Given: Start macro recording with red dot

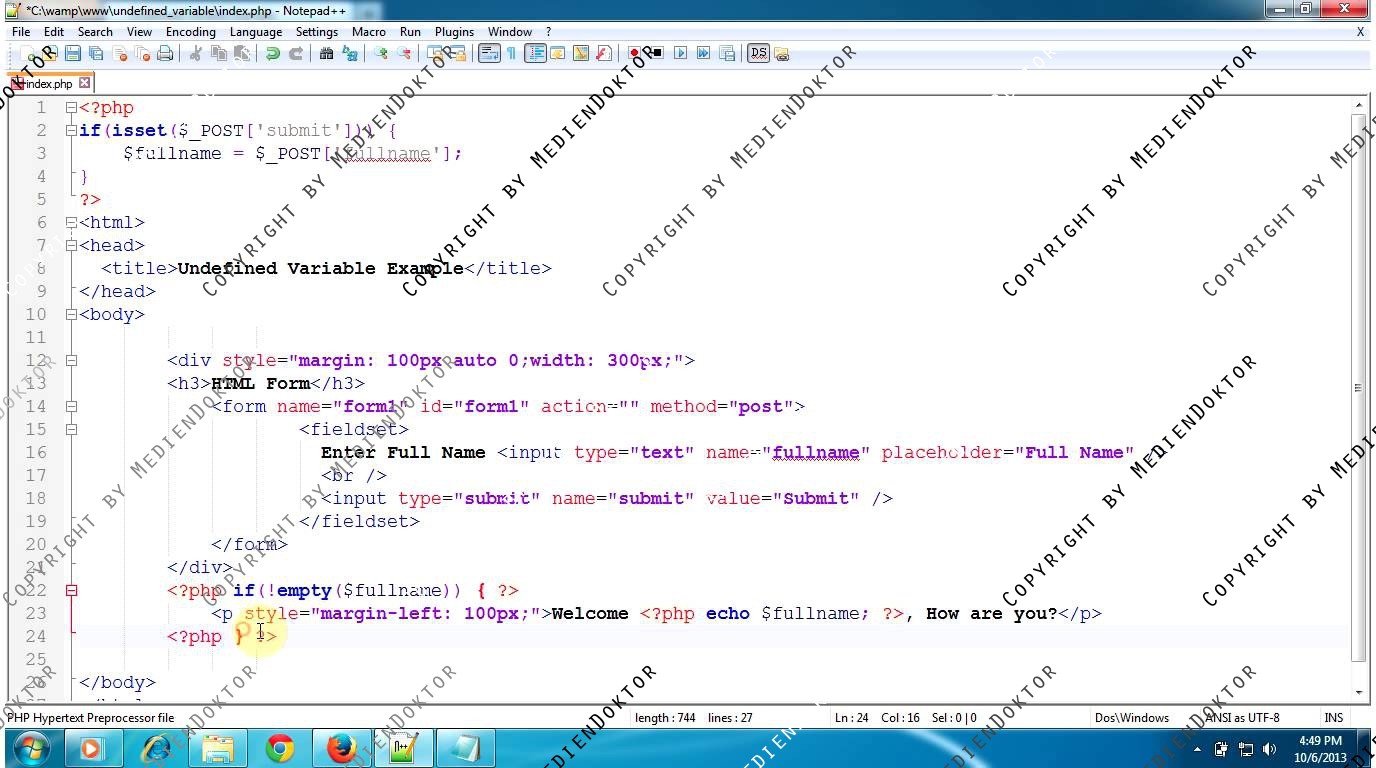Looking at the screenshot, I should [x=634, y=54].
